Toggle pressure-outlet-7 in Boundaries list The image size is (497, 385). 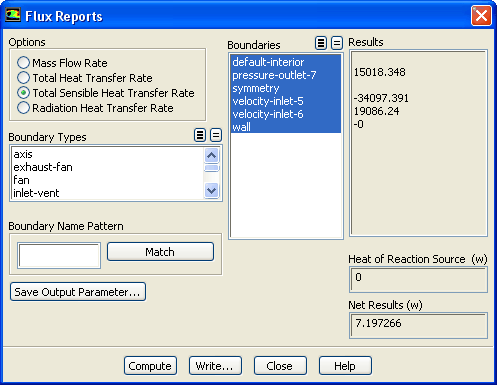[x=286, y=75]
